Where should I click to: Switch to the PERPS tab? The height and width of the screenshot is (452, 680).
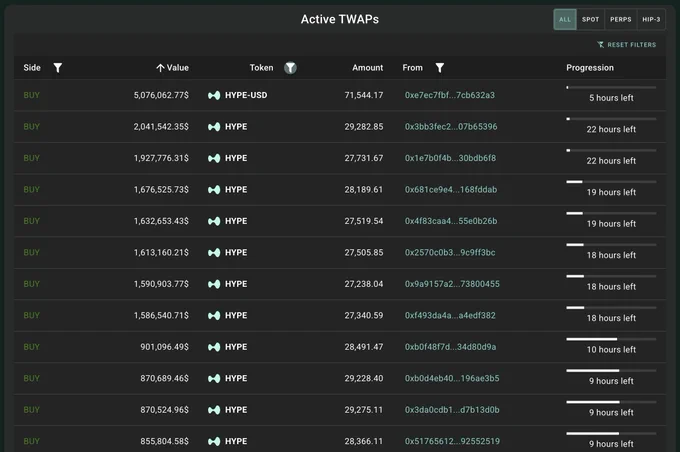click(x=621, y=20)
